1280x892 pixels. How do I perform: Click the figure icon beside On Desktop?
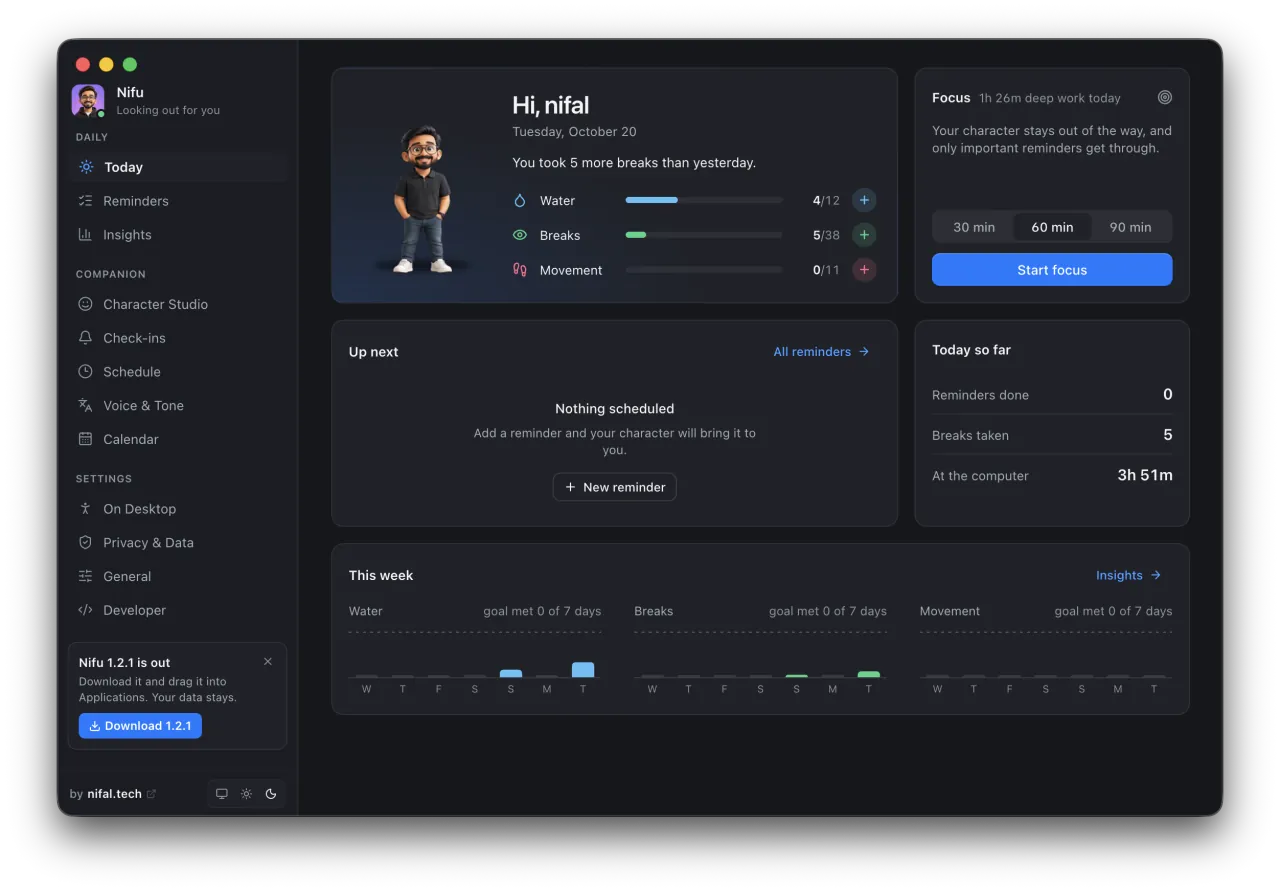(x=85, y=509)
